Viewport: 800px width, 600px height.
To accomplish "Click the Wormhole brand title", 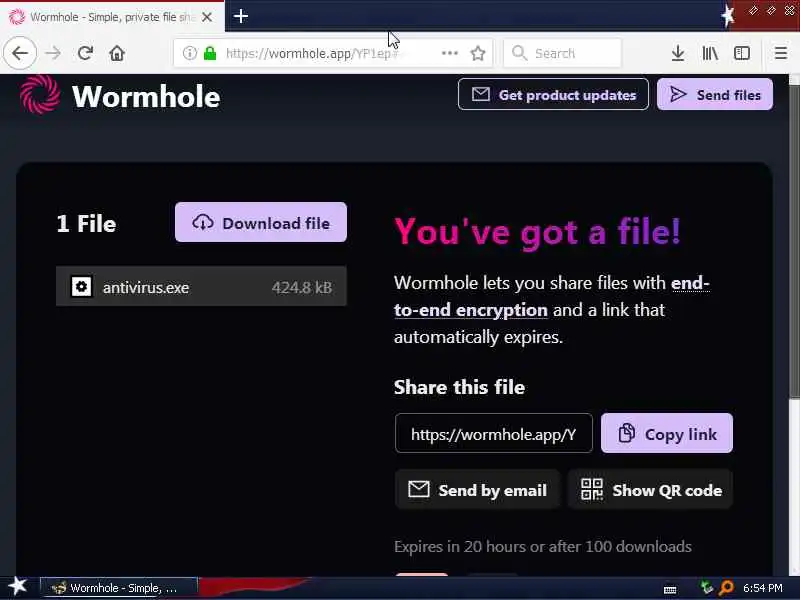I will click(x=146, y=96).
